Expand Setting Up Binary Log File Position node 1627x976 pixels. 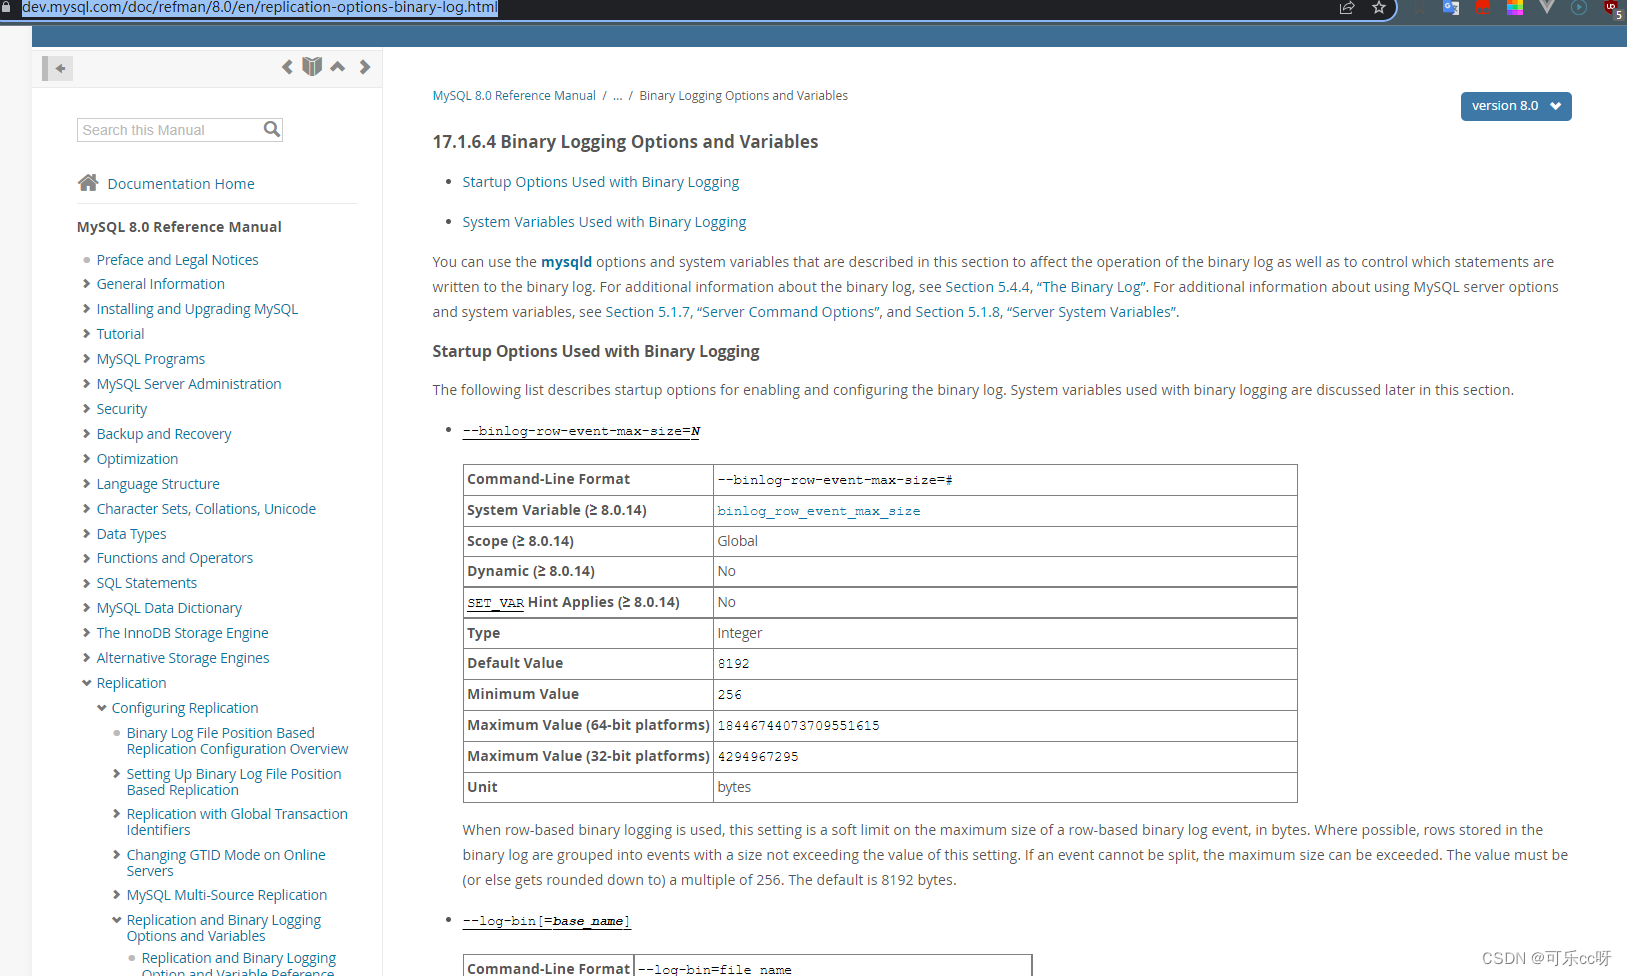117,774
